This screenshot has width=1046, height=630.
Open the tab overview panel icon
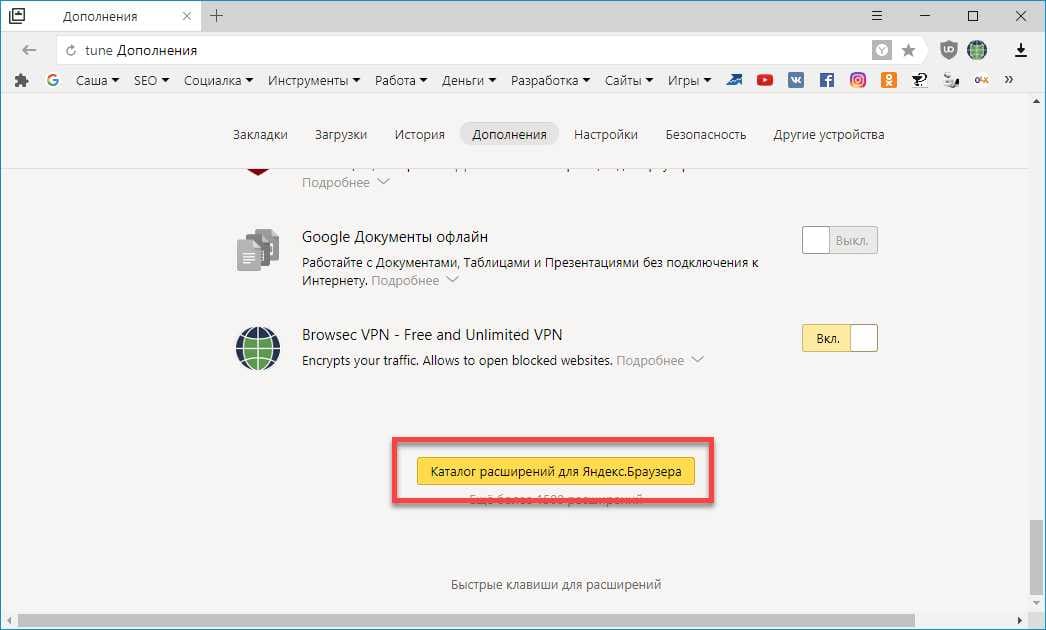[17, 16]
